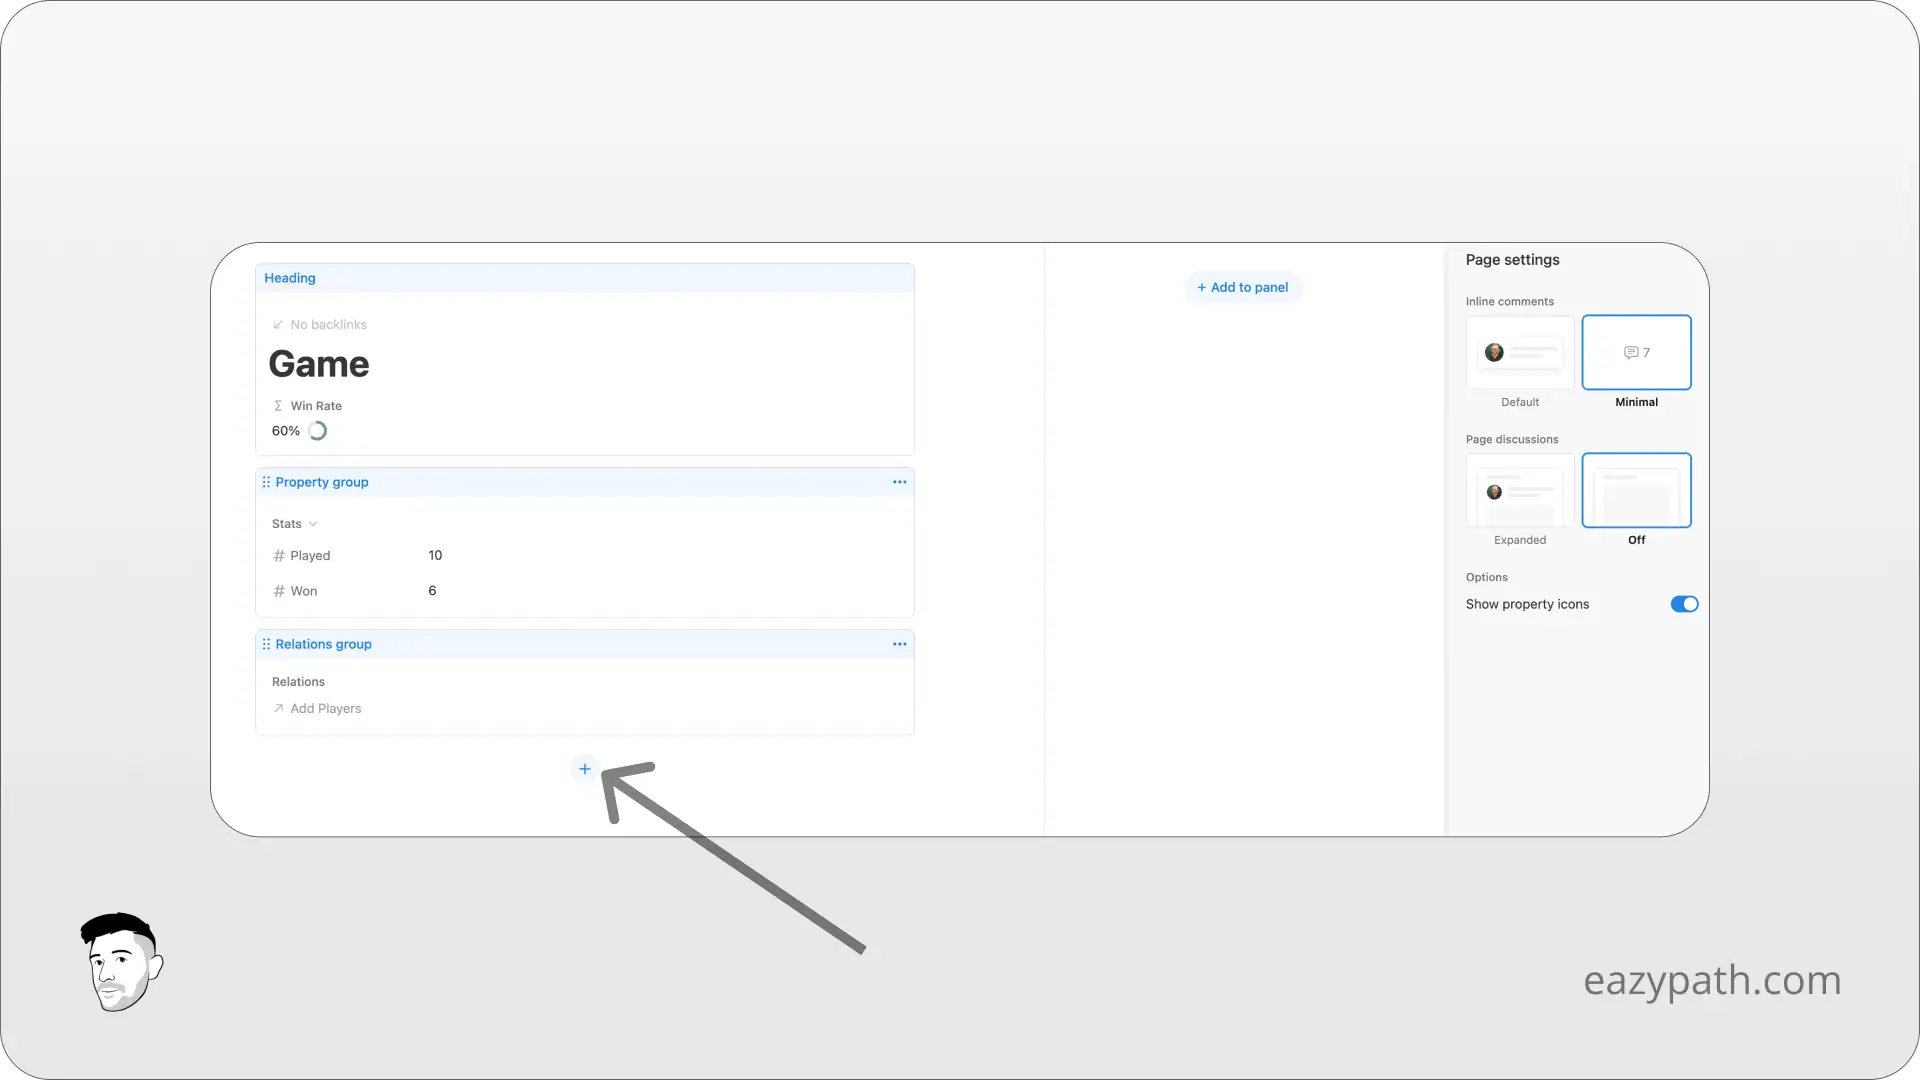
Task: Open the Property group options menu
Action: pos(899,481)
